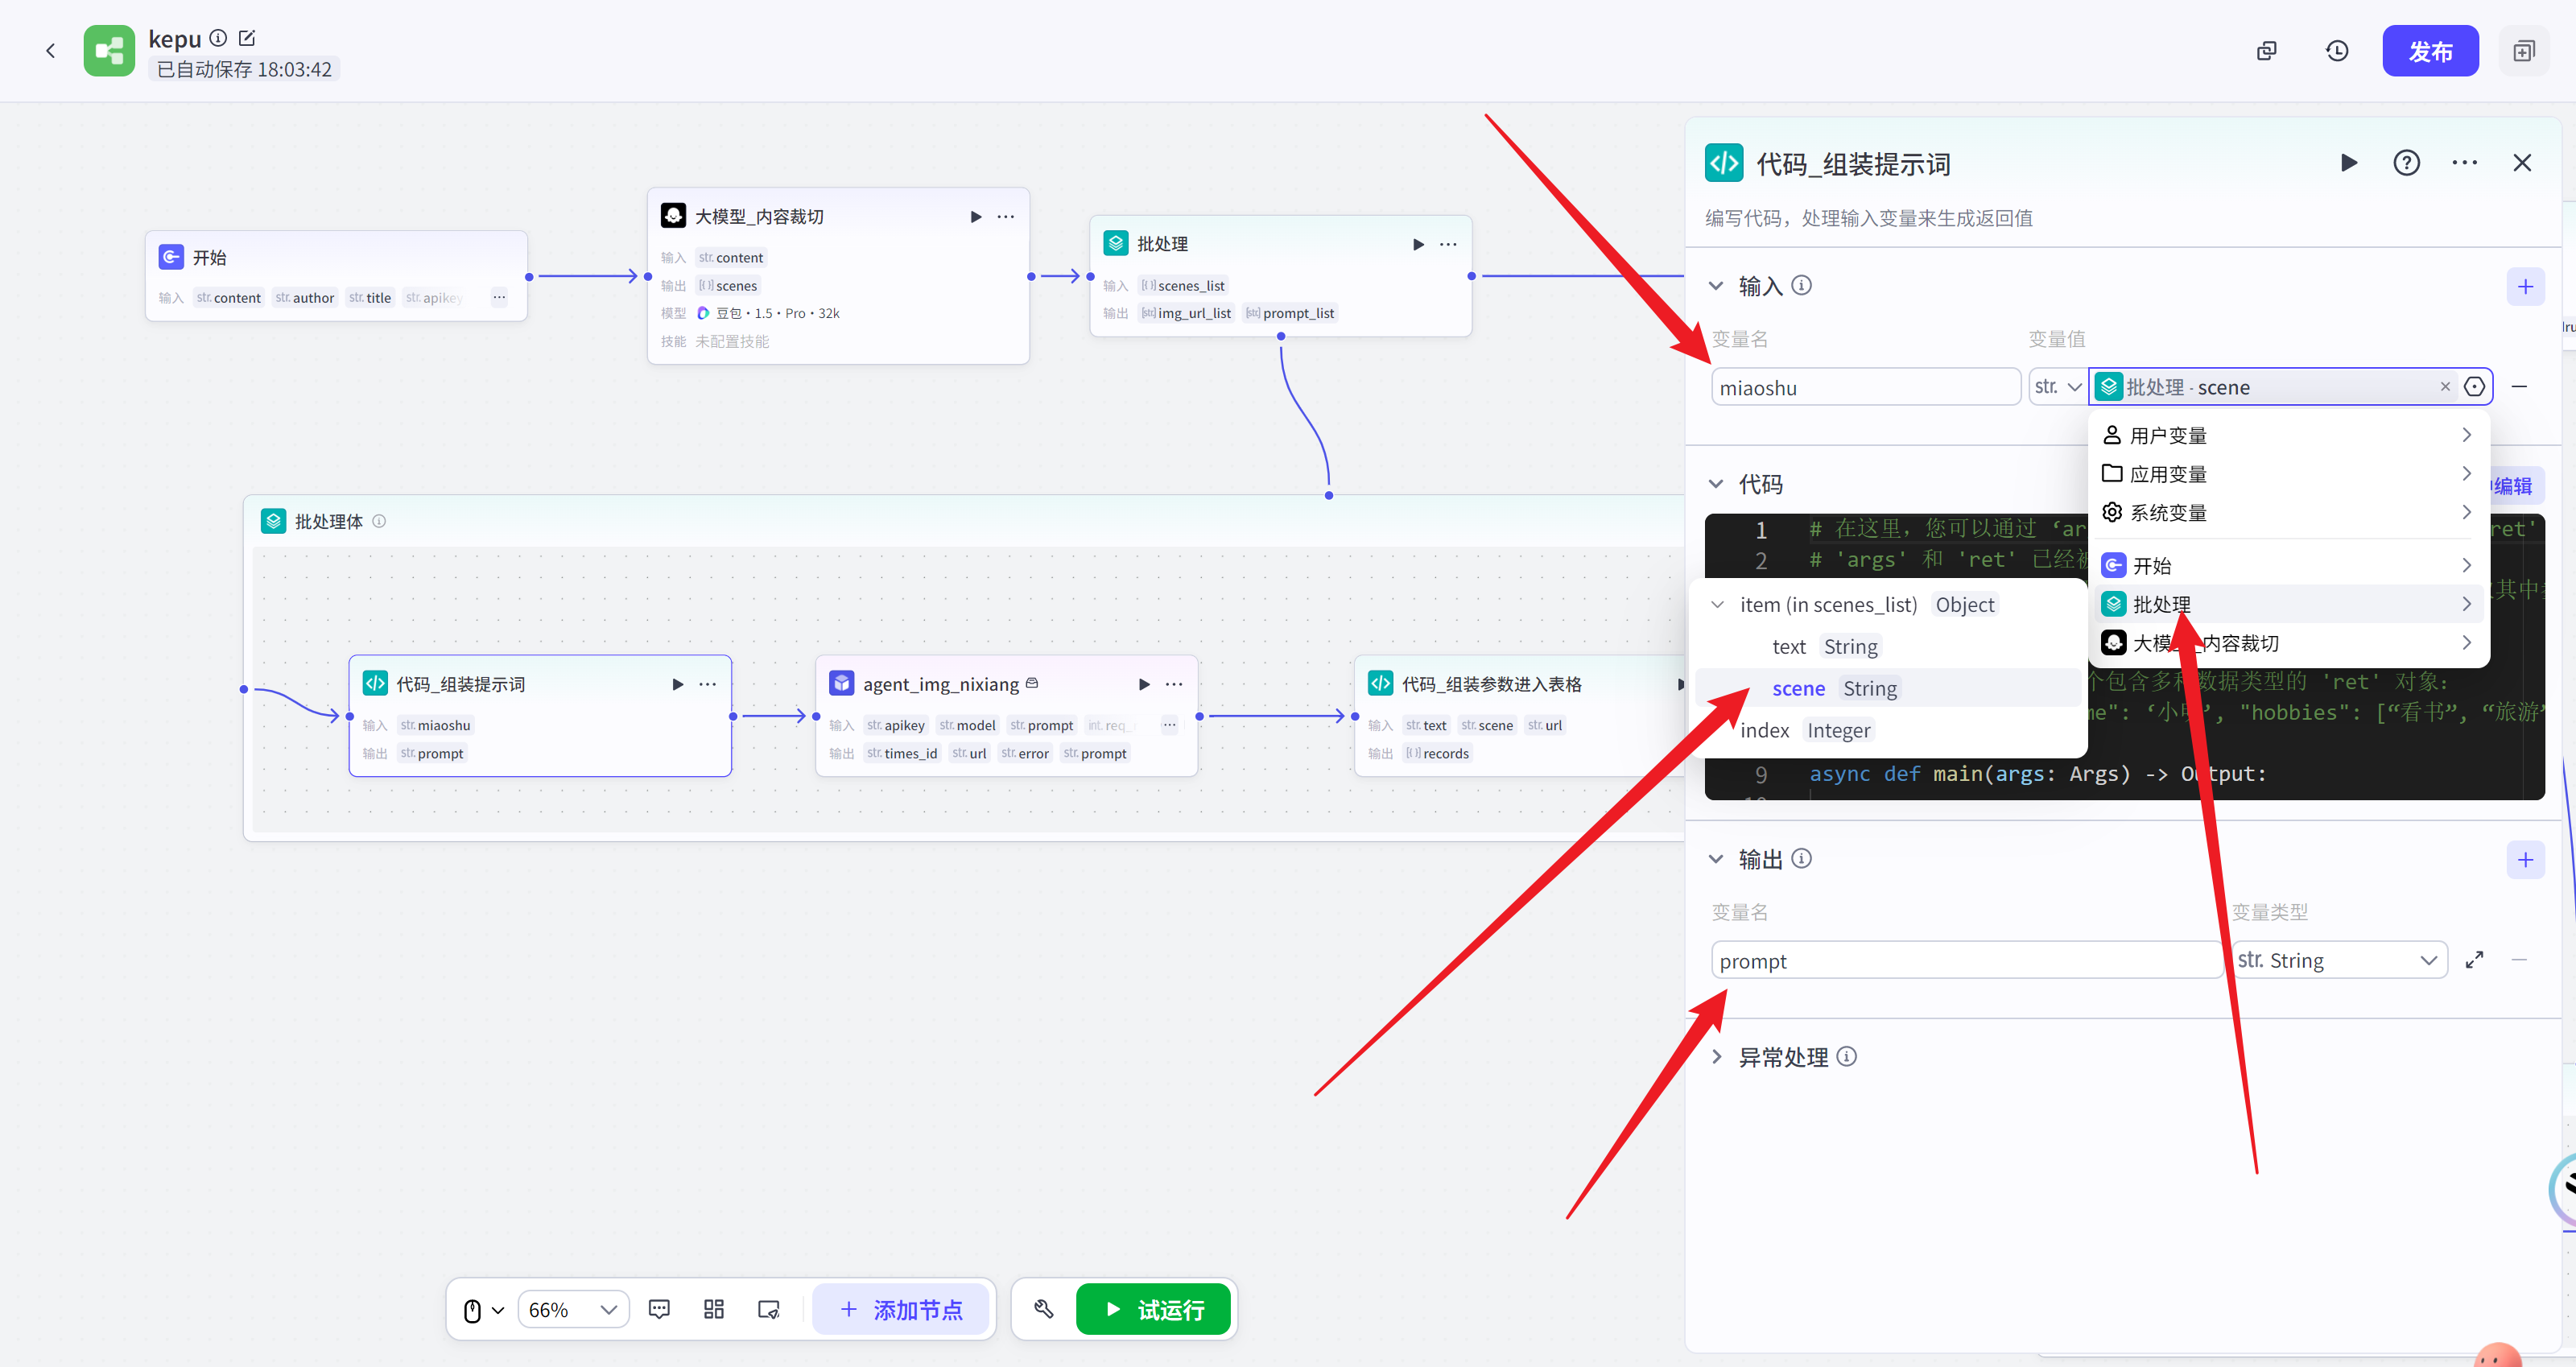The height and width of the screenshot is (1367, 2576).
Task: Open the 开始 start node
Action: click(x=336, y=276)
